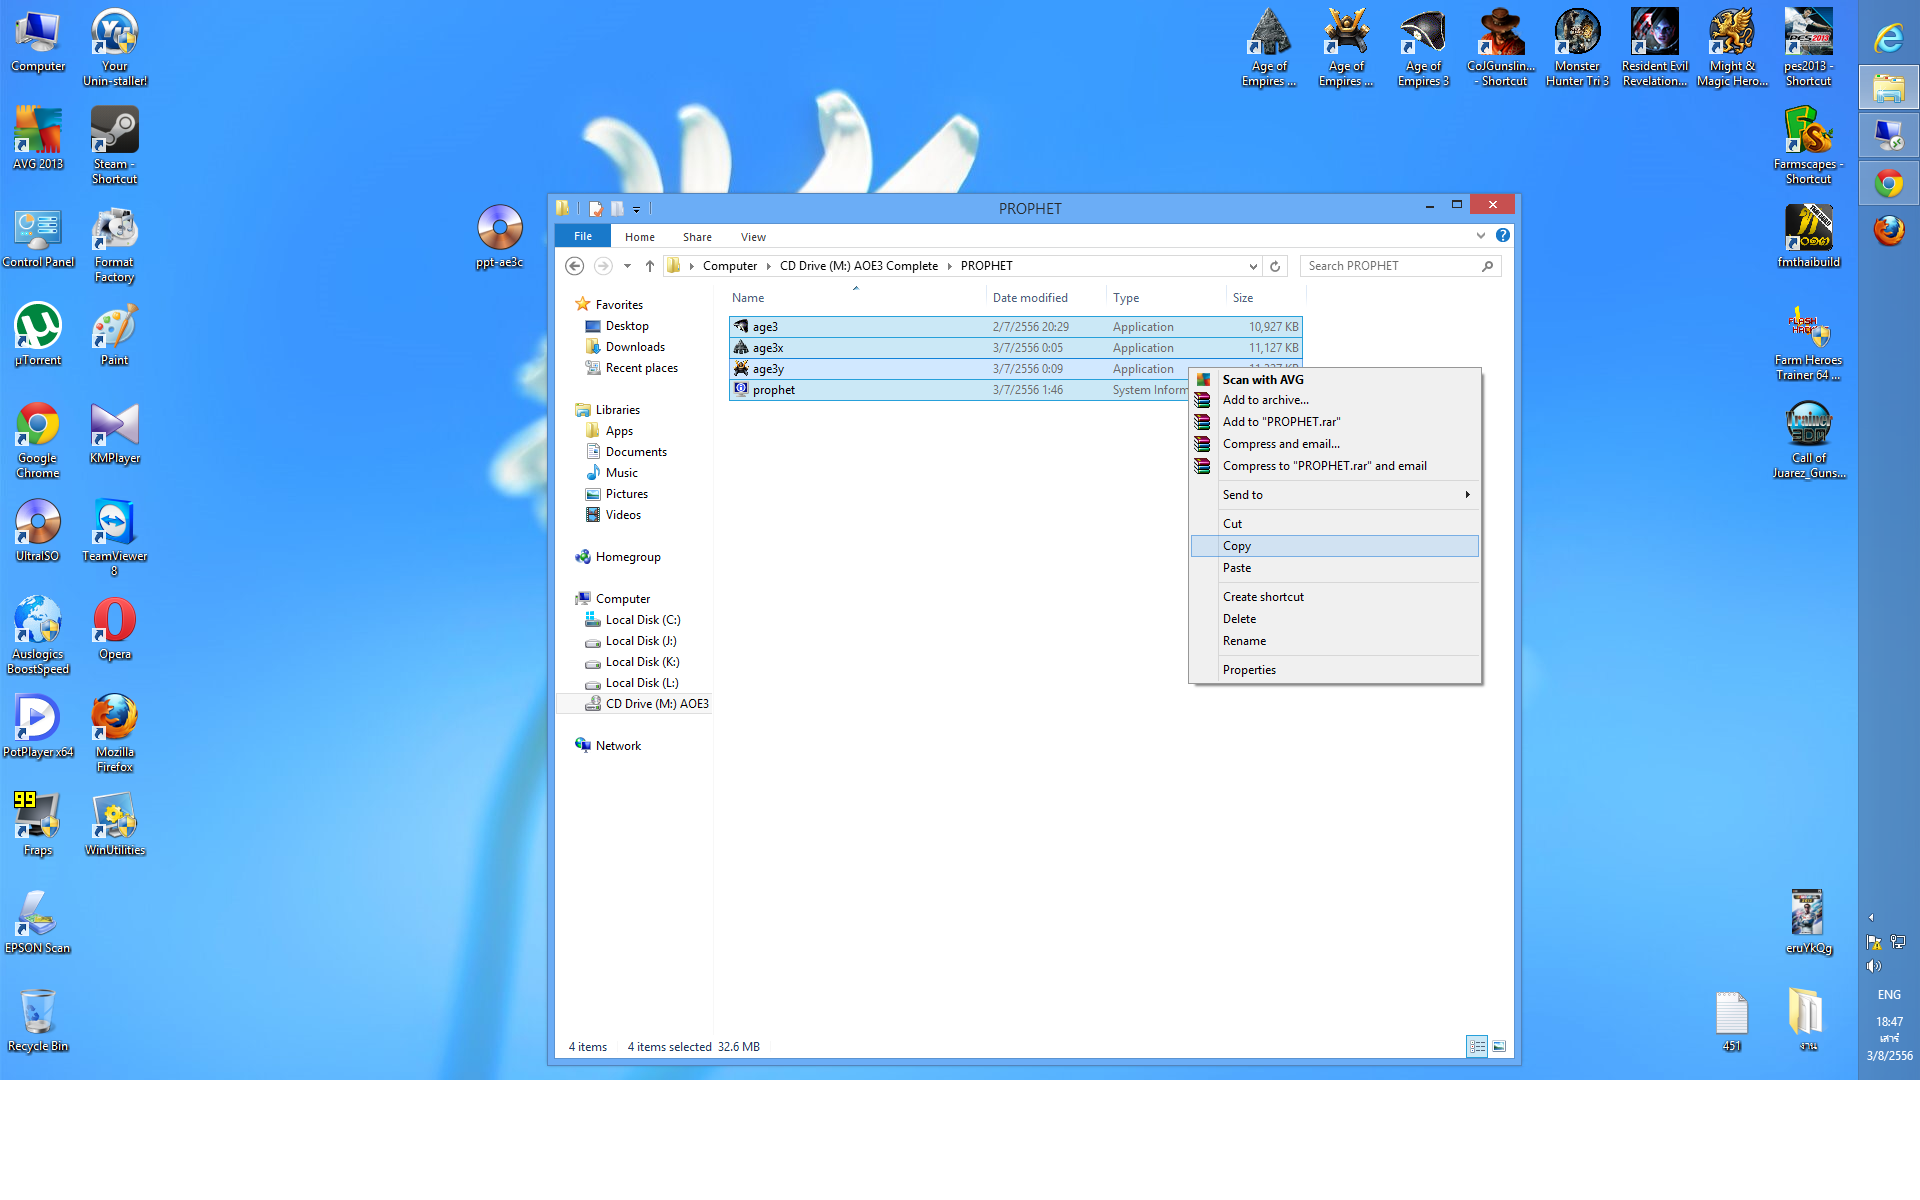1920x1200 pixels.
Task: Open the address bar history dropdown
Action: coord(1253,266)
